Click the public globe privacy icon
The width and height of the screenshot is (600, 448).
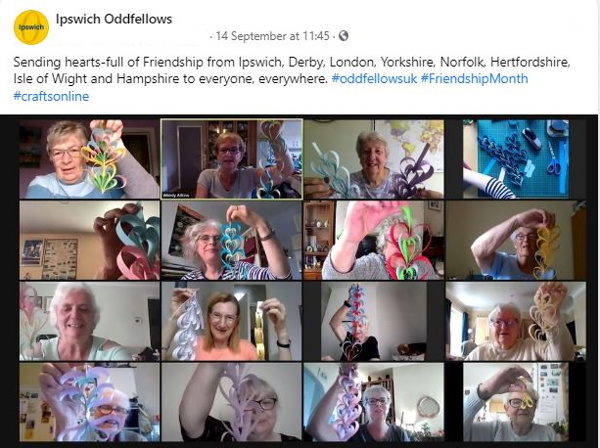coord(344,36)
